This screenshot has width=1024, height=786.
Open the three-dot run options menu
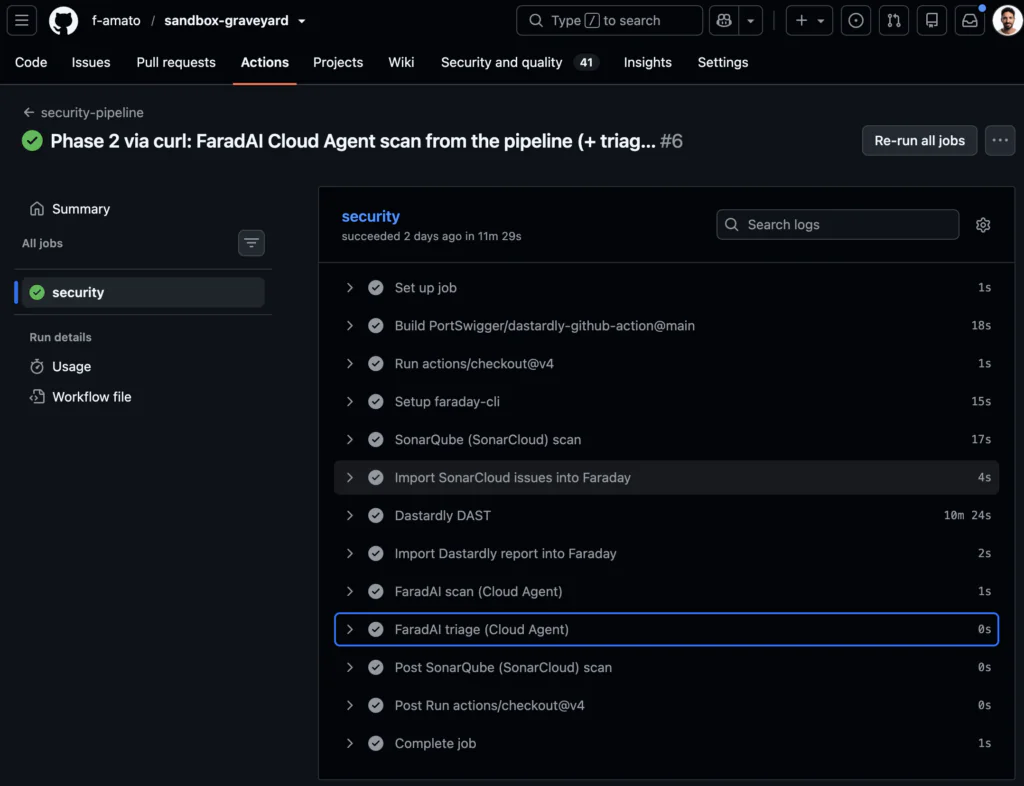click(x=1000, y=140)
